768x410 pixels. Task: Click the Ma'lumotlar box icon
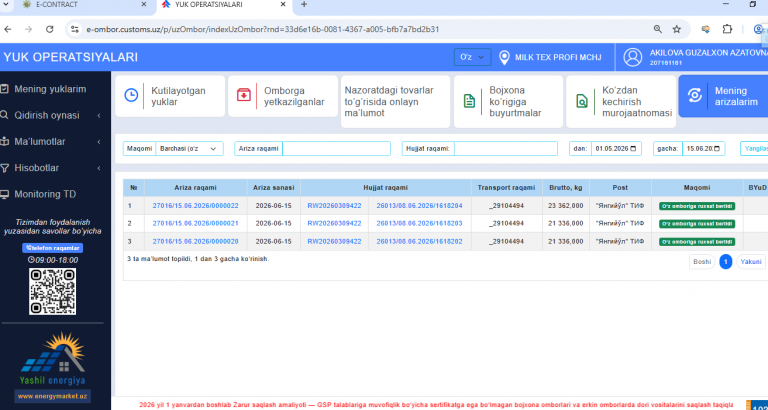click(x=4, y=142)
